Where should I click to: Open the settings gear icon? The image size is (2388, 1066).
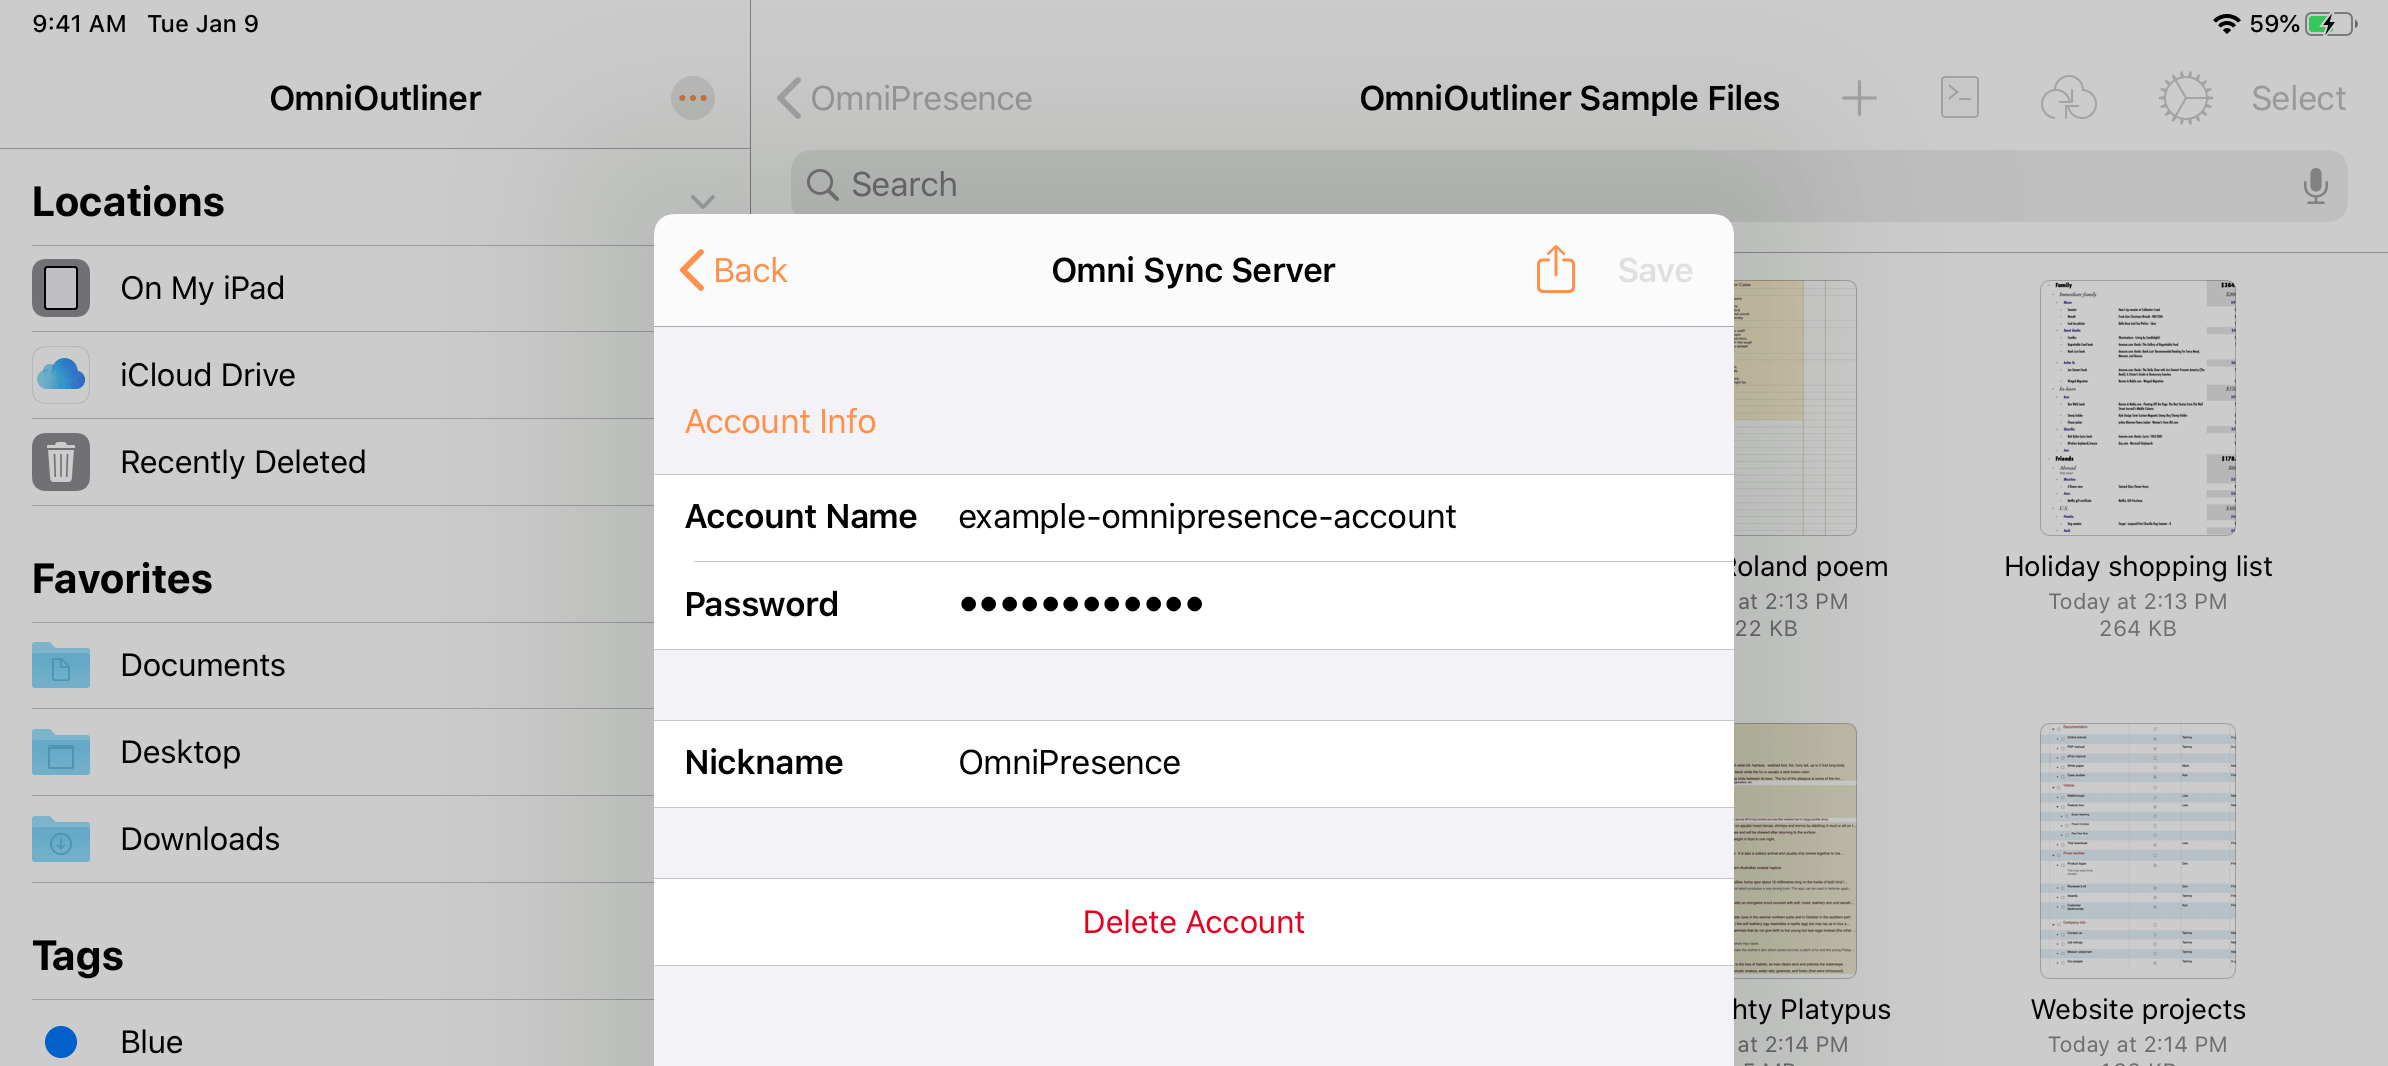pyautogui.click(x=2185, y=98)
